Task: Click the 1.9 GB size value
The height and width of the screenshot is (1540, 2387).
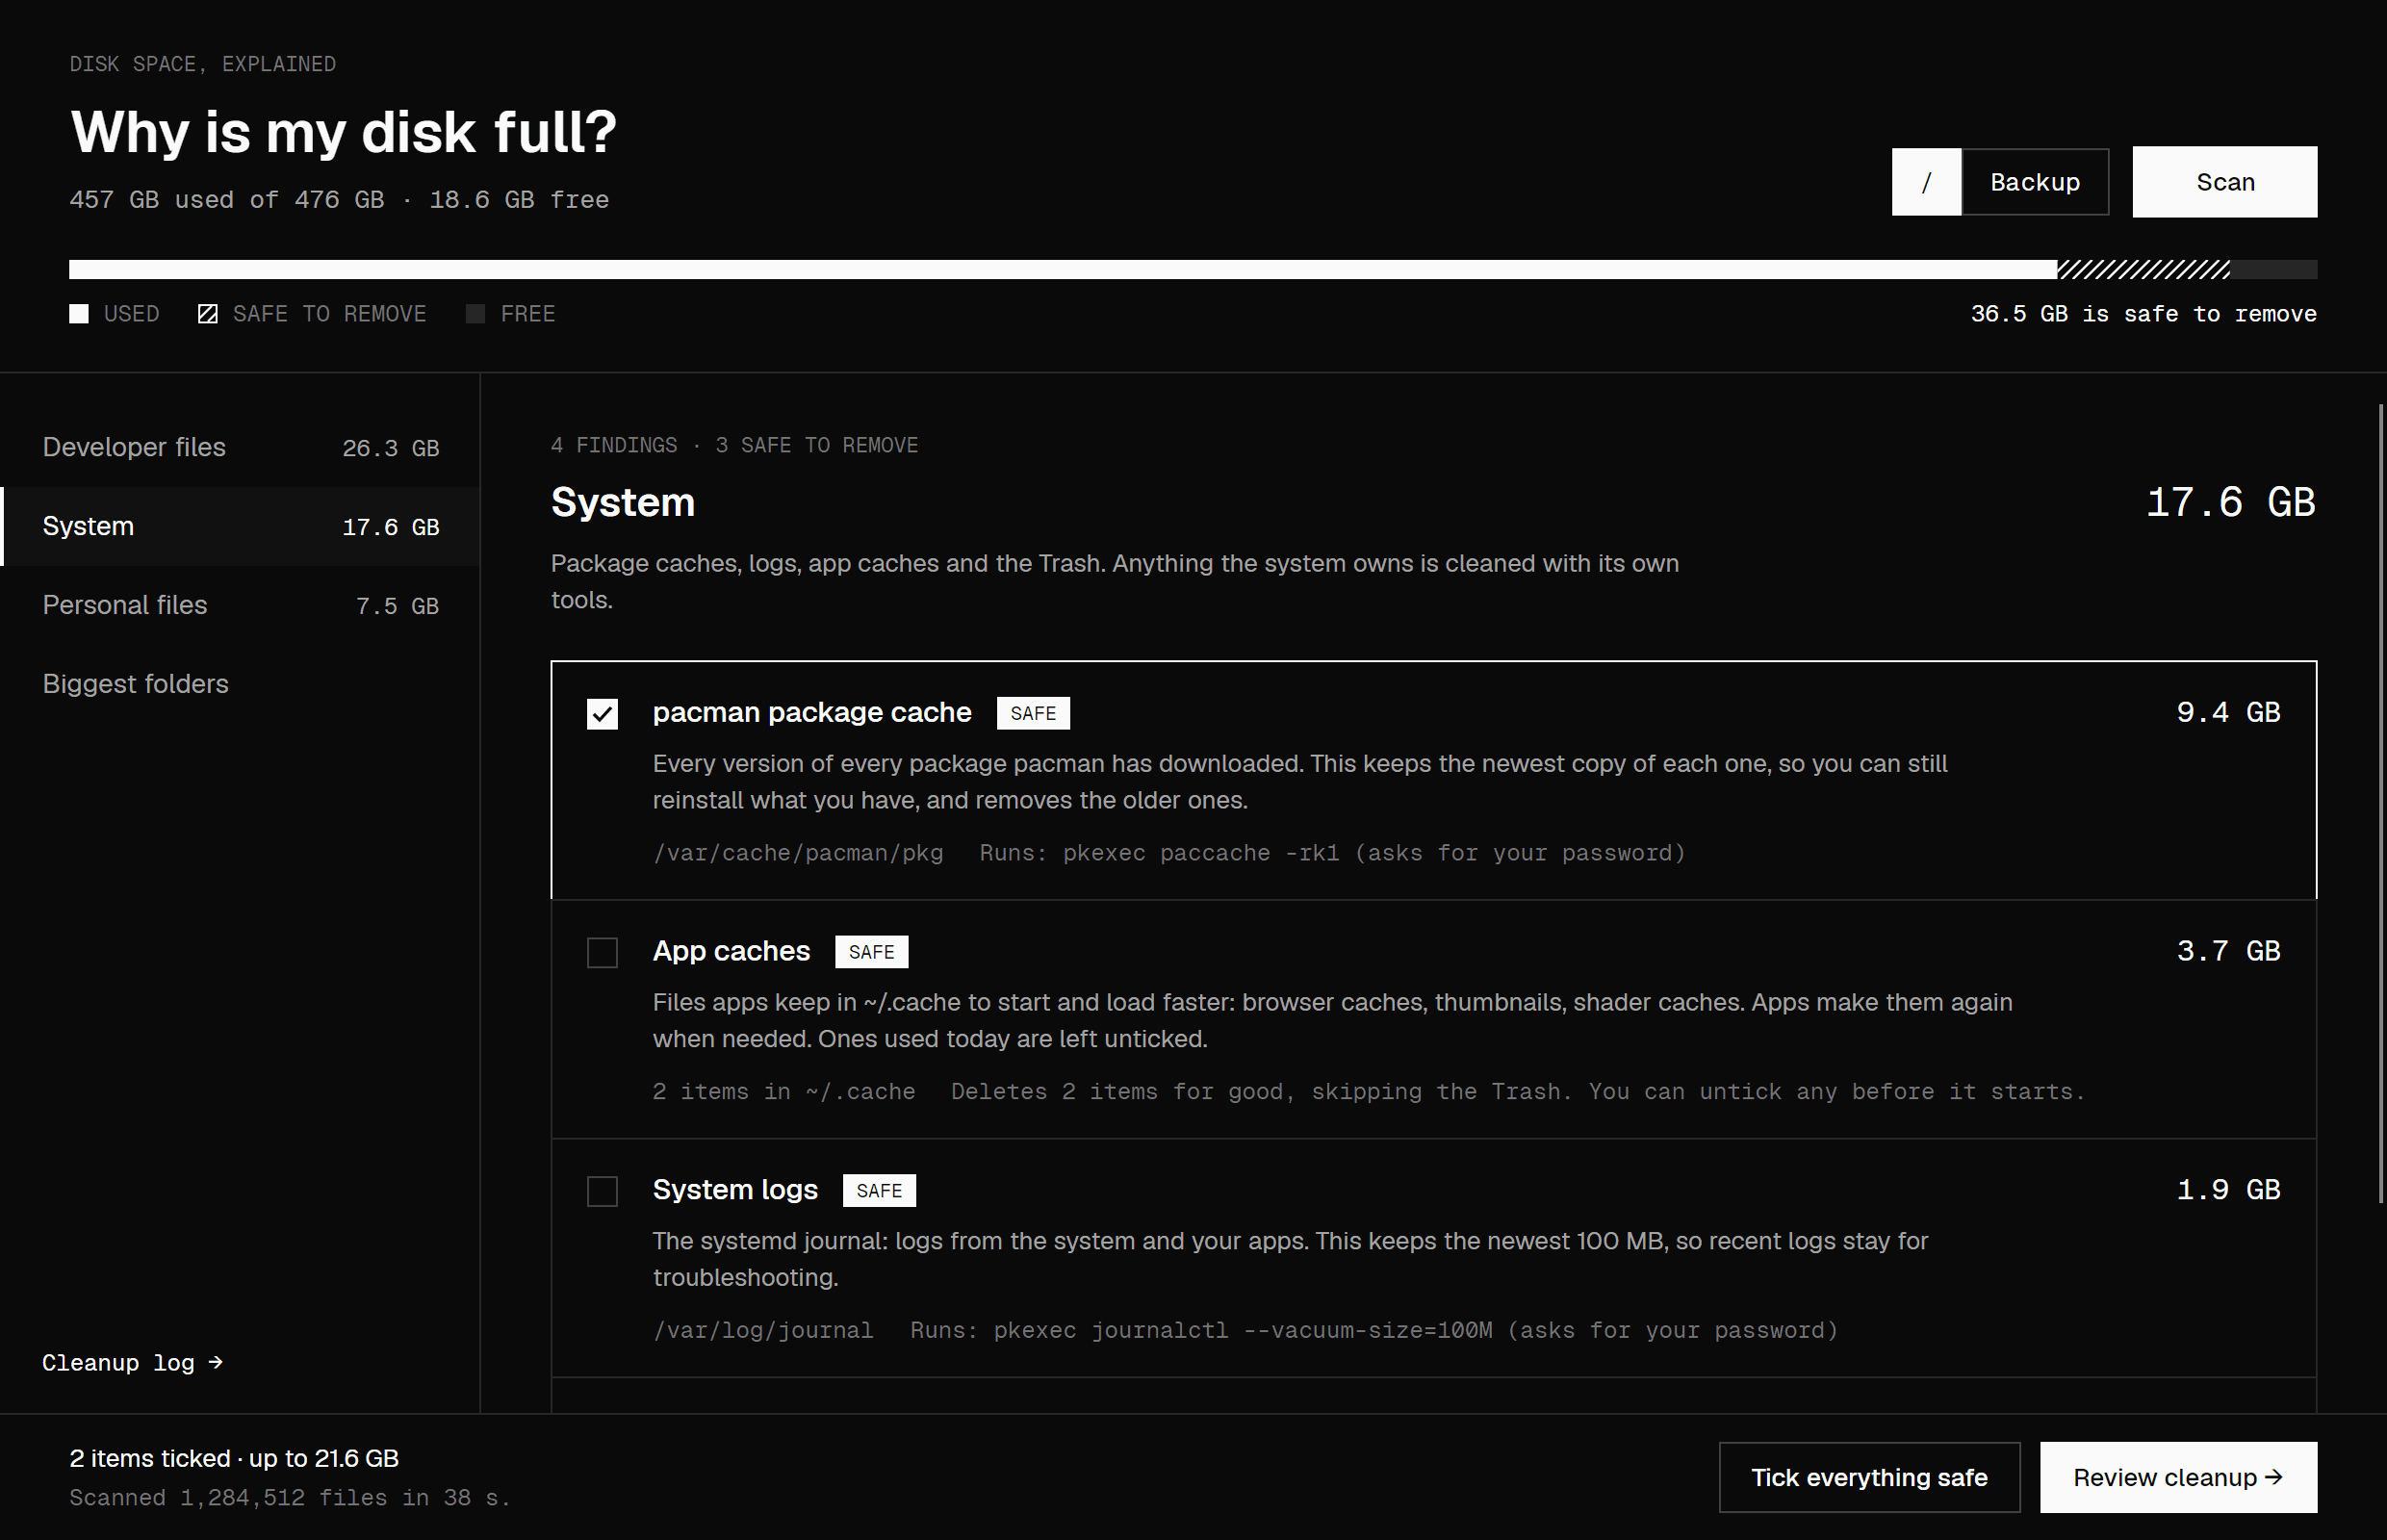Action: 2228,1190
